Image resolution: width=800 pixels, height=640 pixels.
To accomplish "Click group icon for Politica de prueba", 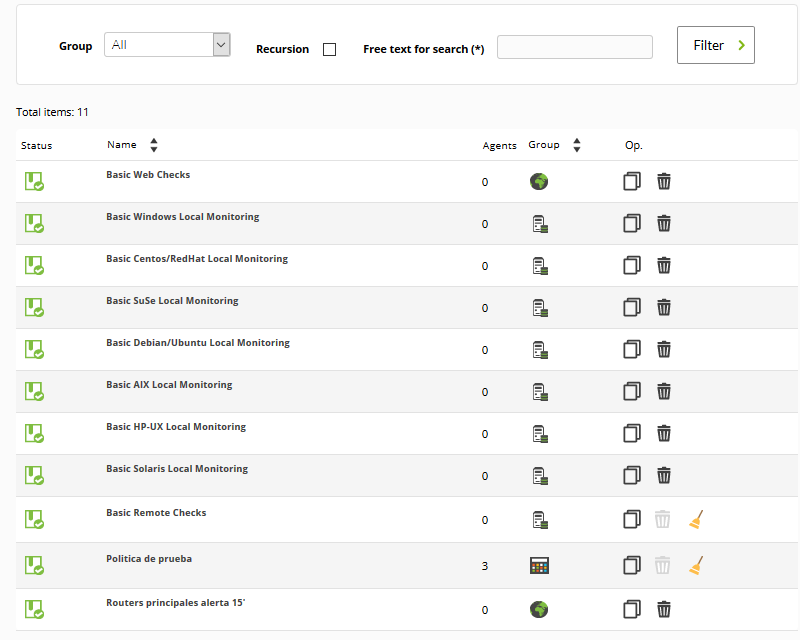I will pyautogui.click(x=540, y=566).
